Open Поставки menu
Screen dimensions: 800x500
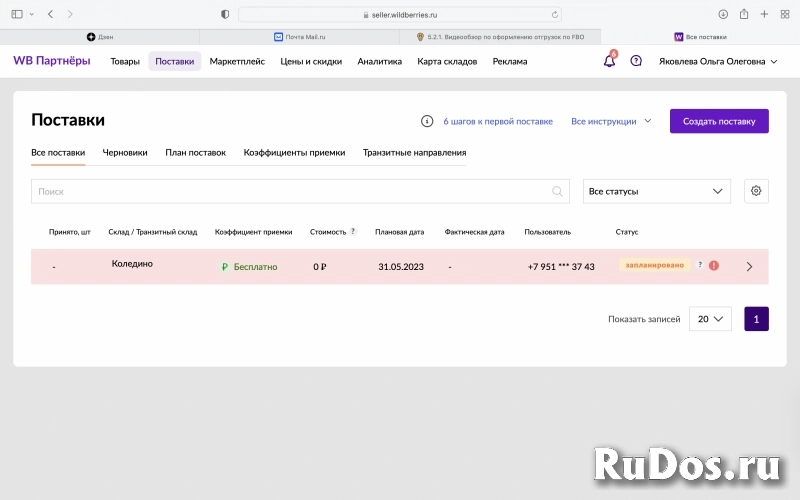pos(174,61)
